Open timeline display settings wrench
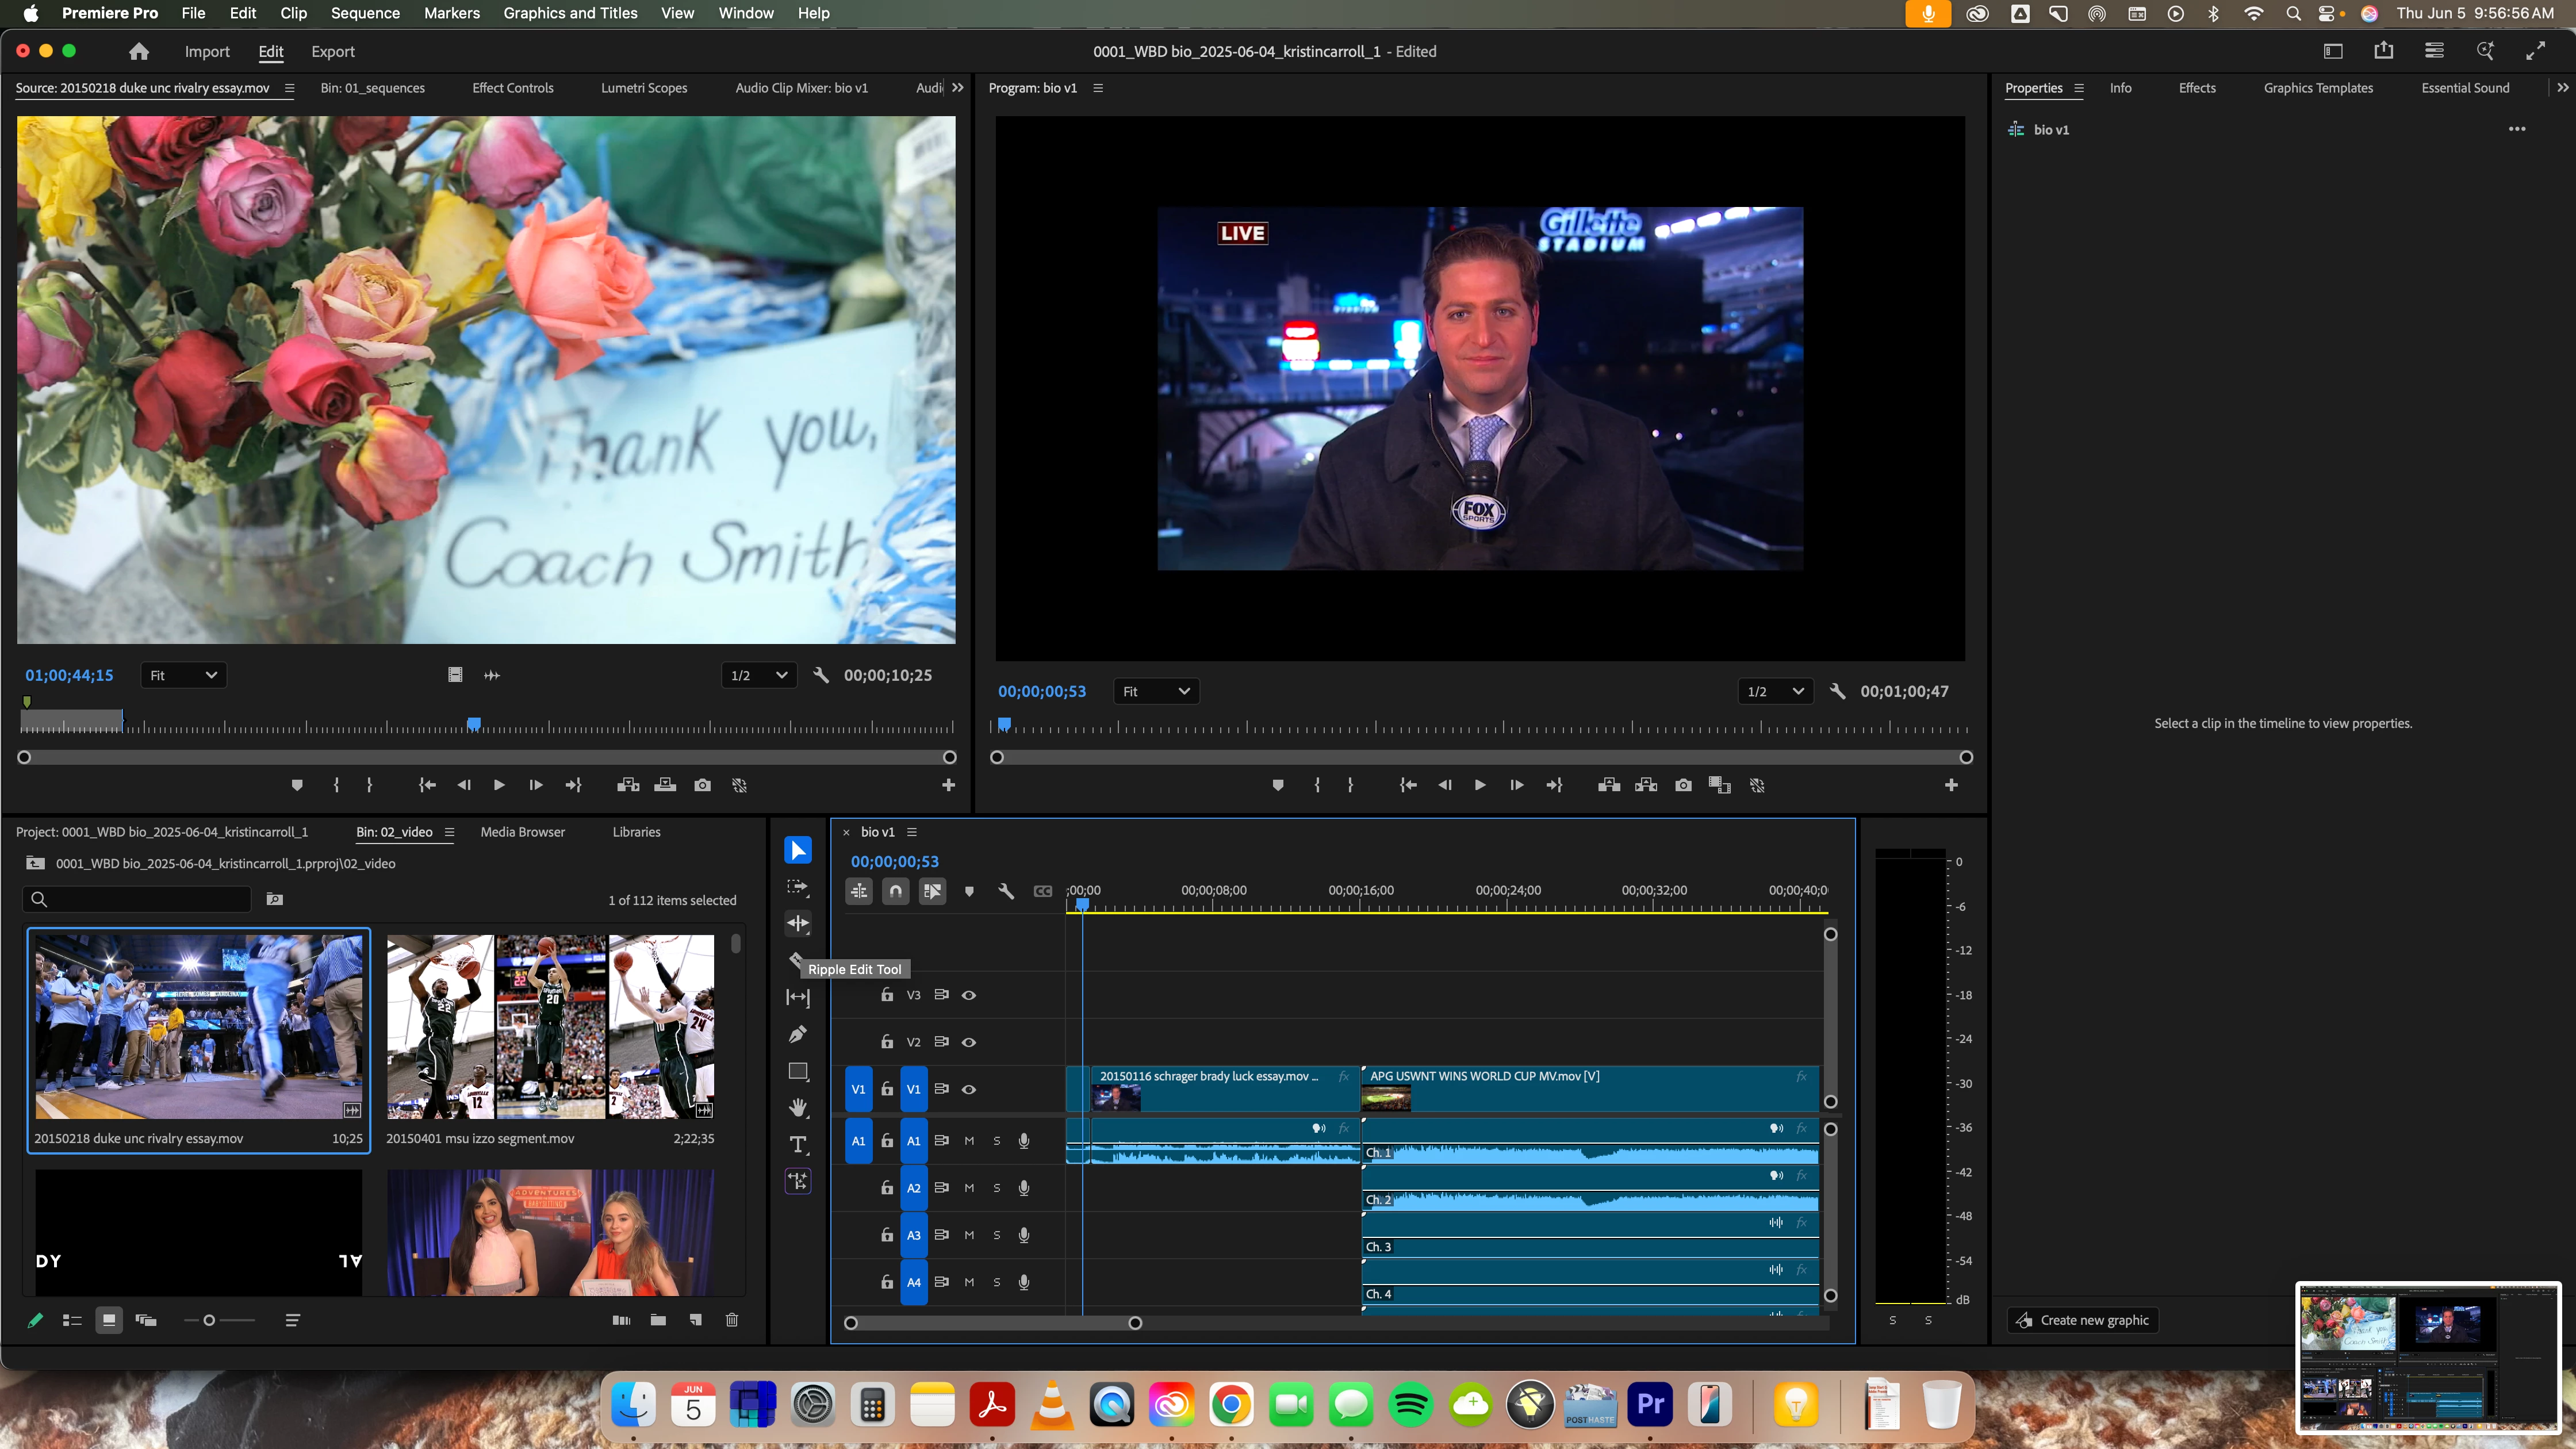The height and width of the screenshot is (1449, 2576). (x=1006, y=891)
